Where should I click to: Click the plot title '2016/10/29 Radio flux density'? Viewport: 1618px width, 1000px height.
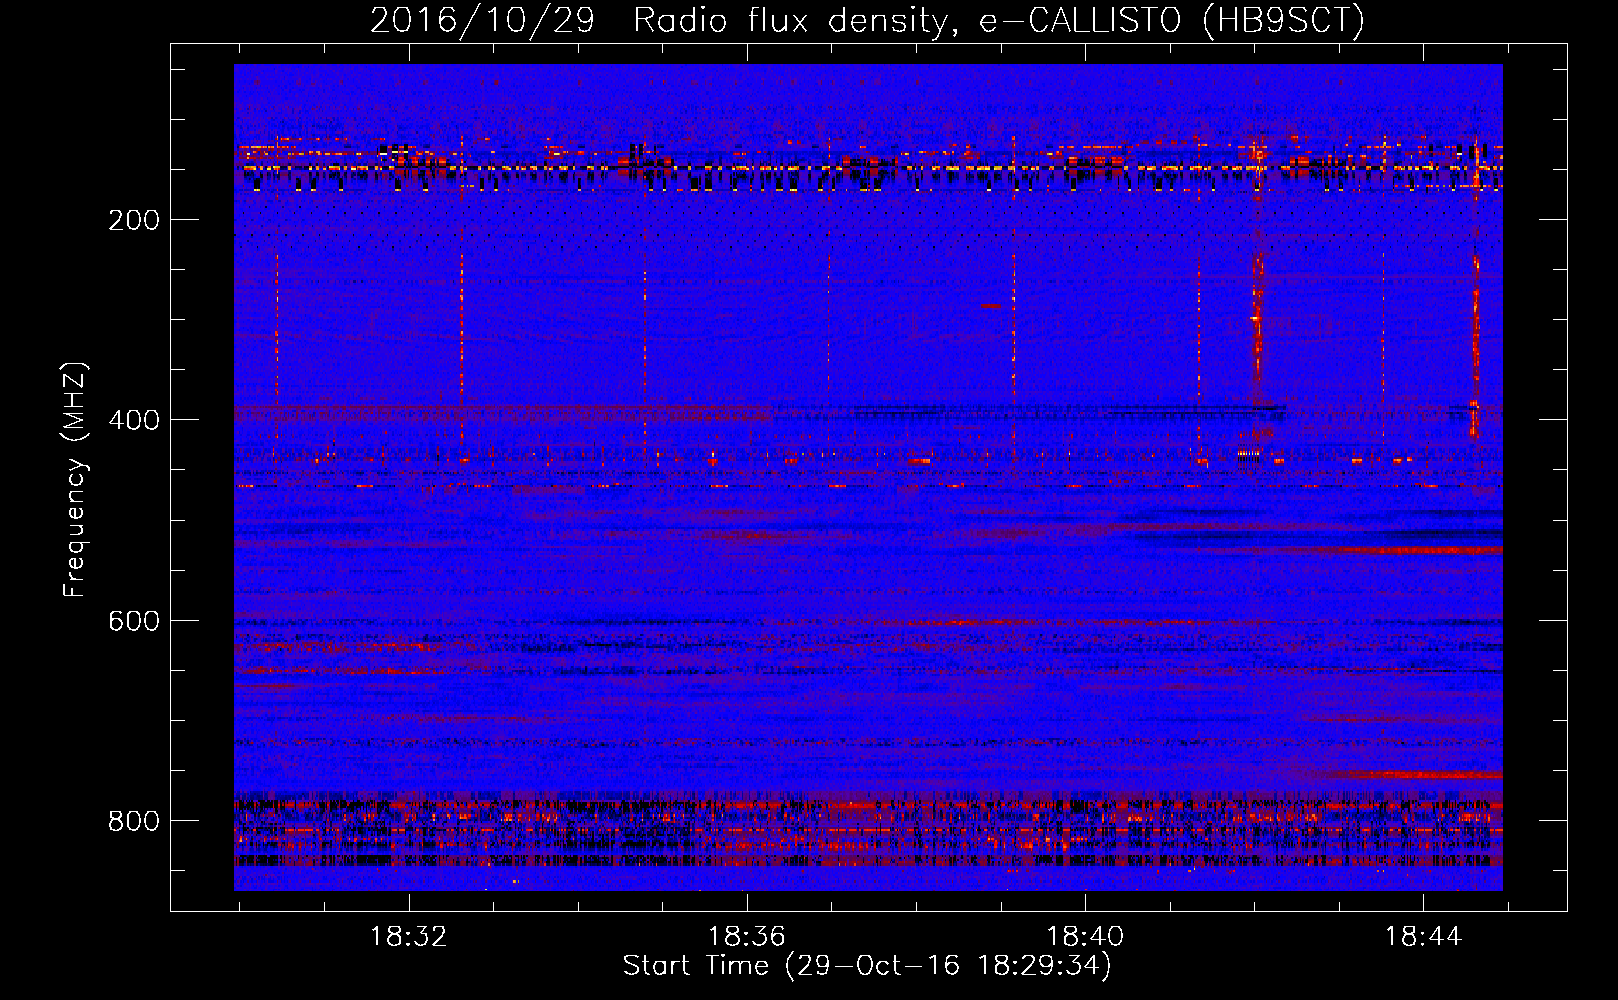[656, 20]
